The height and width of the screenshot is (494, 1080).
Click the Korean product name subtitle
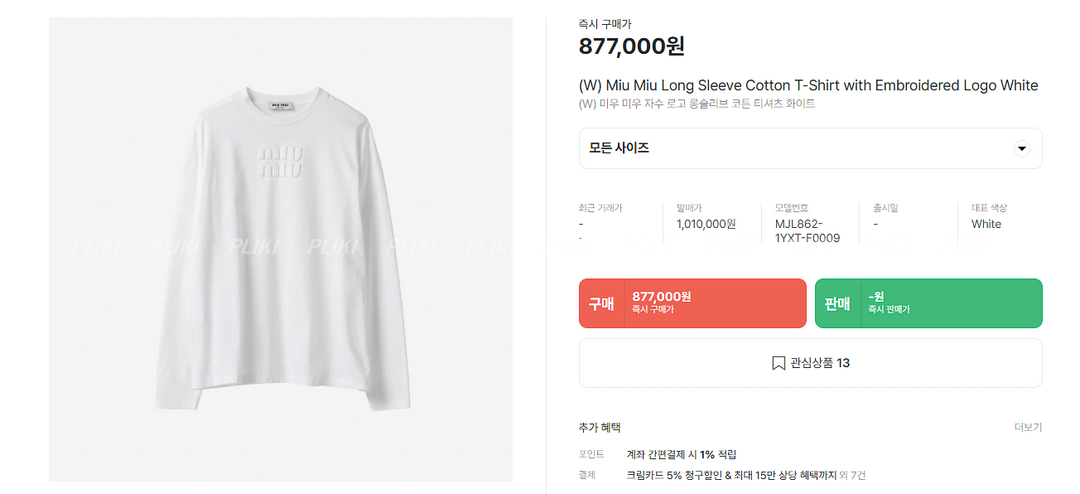point(697,104)
